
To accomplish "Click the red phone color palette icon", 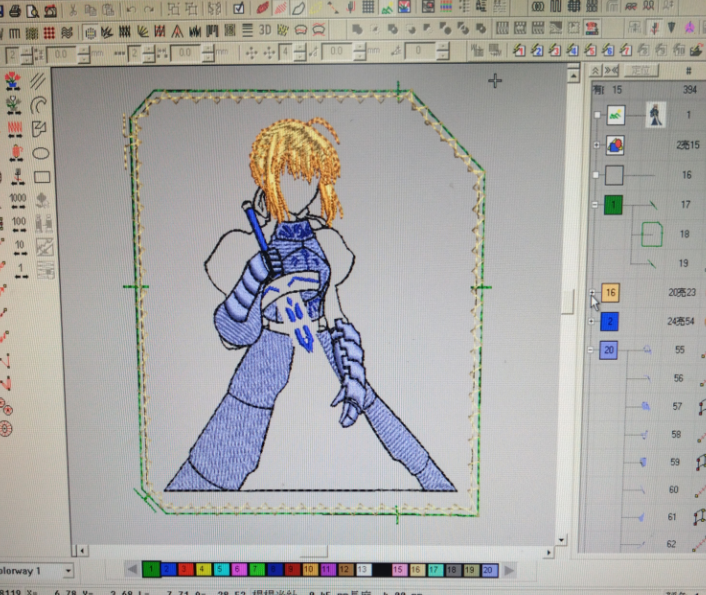I will click(x=592, y=28).
